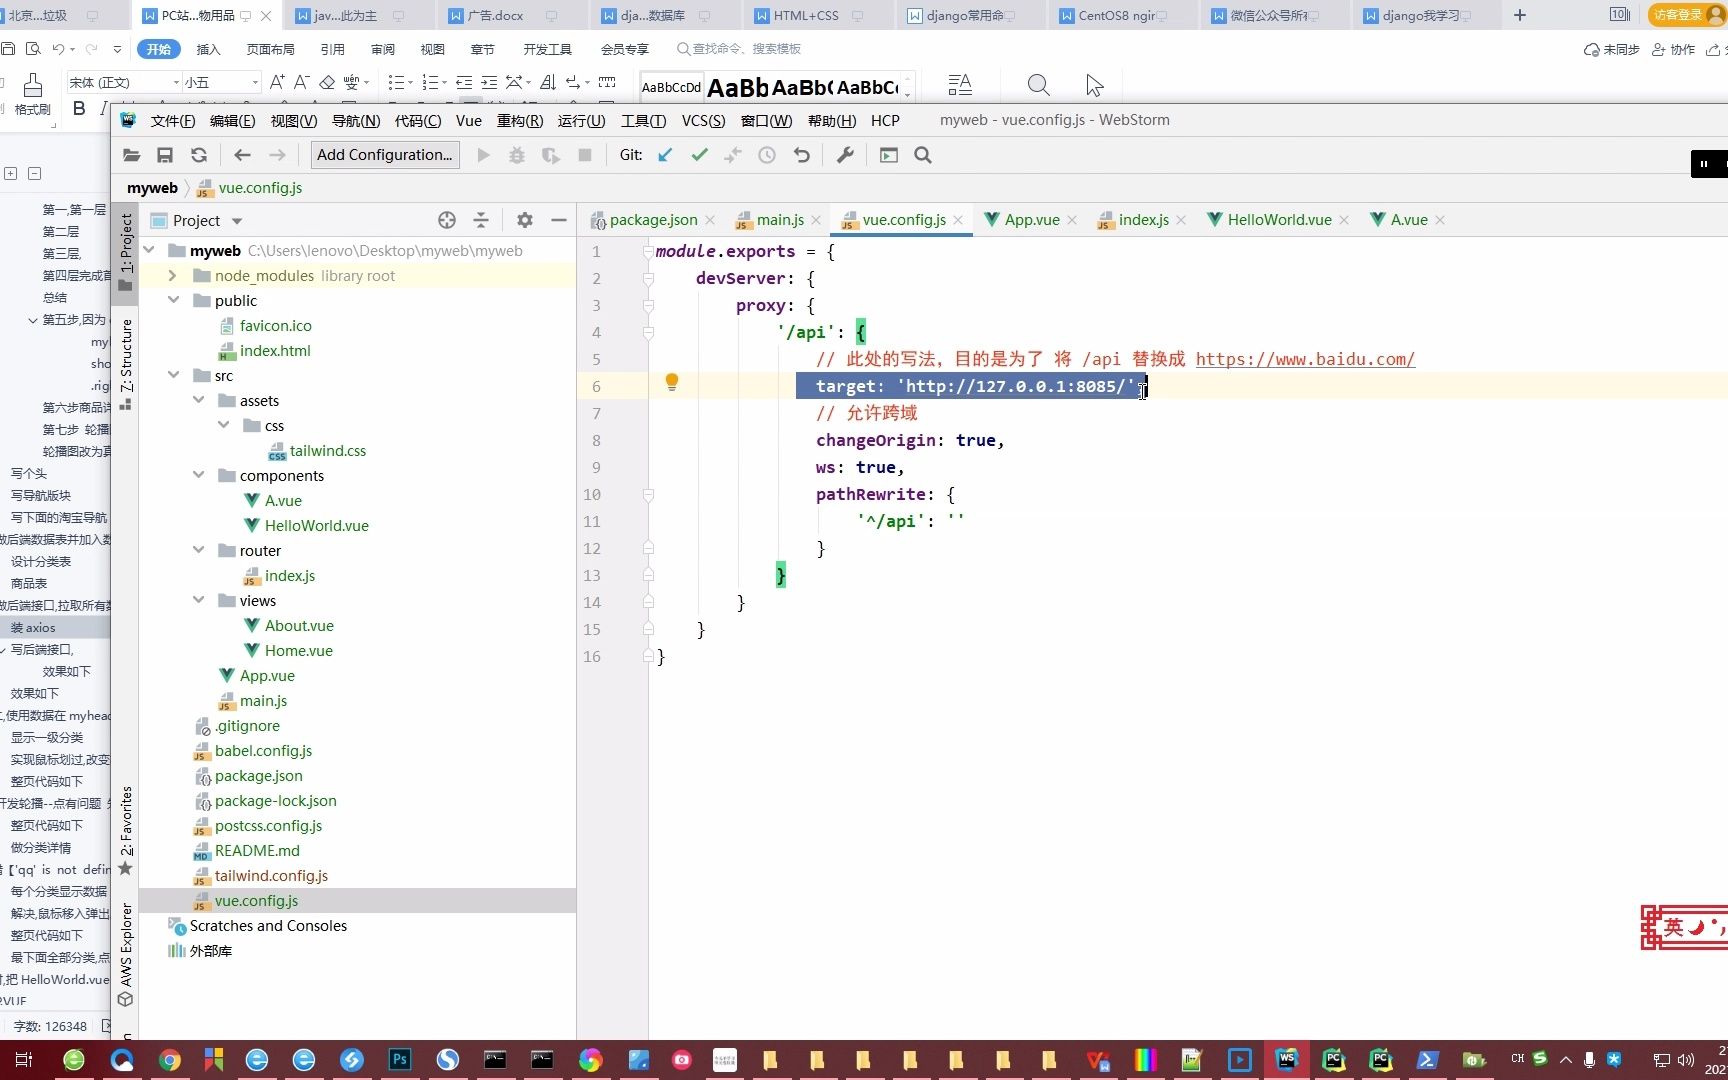Click the 未同步 sync status button
The height and width of the screenshot is (1080, 1728).
pyautogui.click(x=1612, y=49)
